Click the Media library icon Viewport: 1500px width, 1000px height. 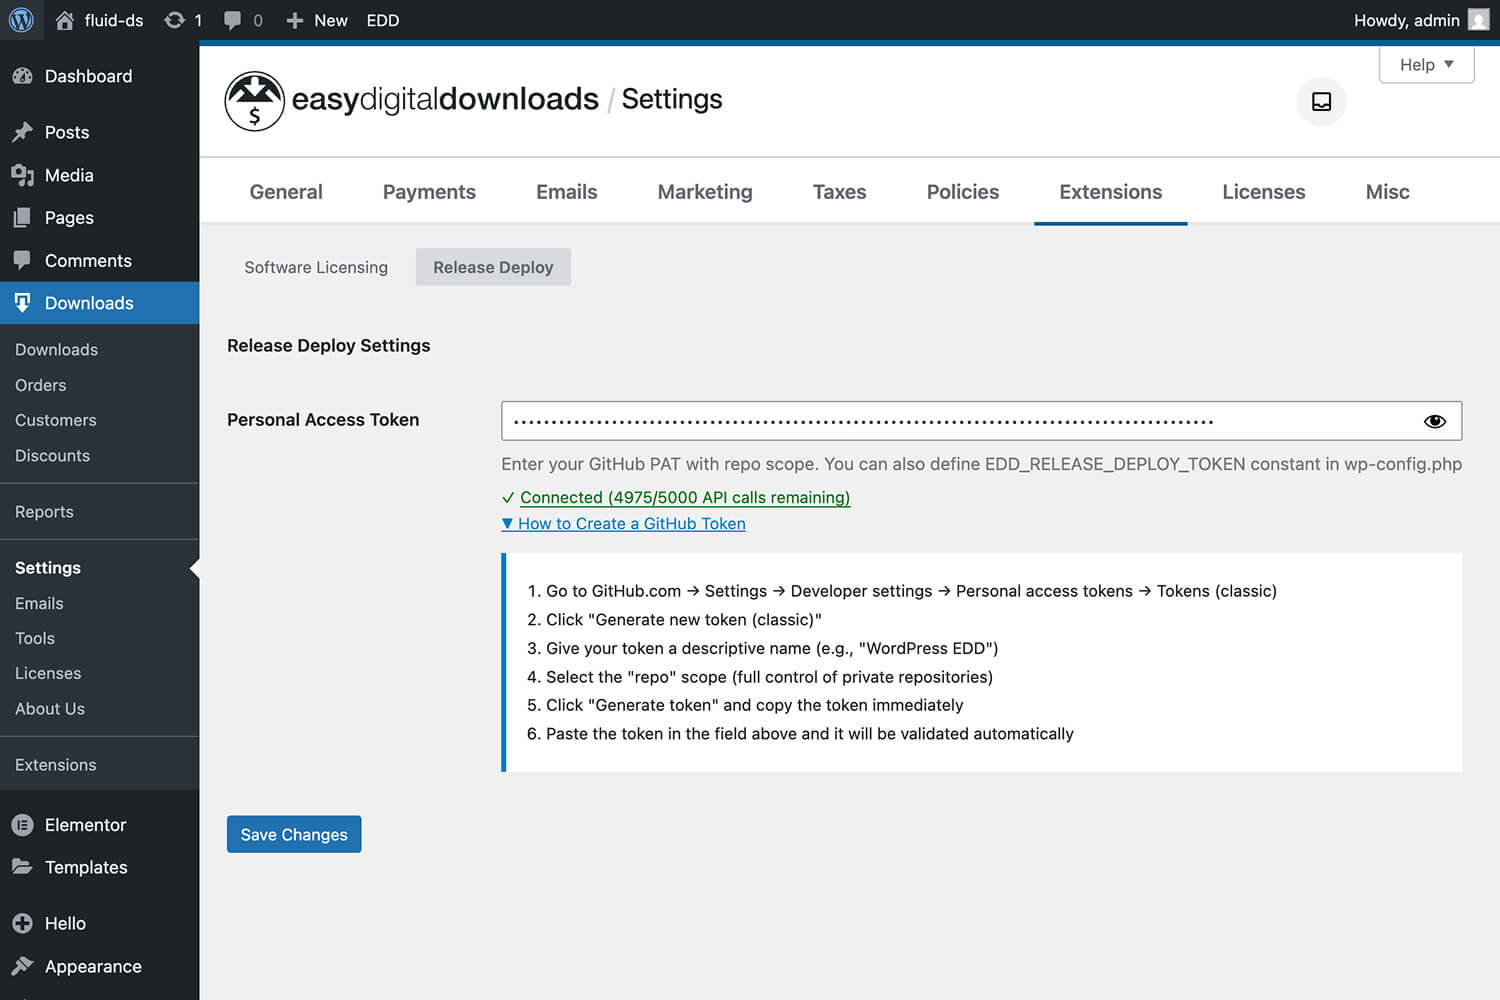(23, 175)
